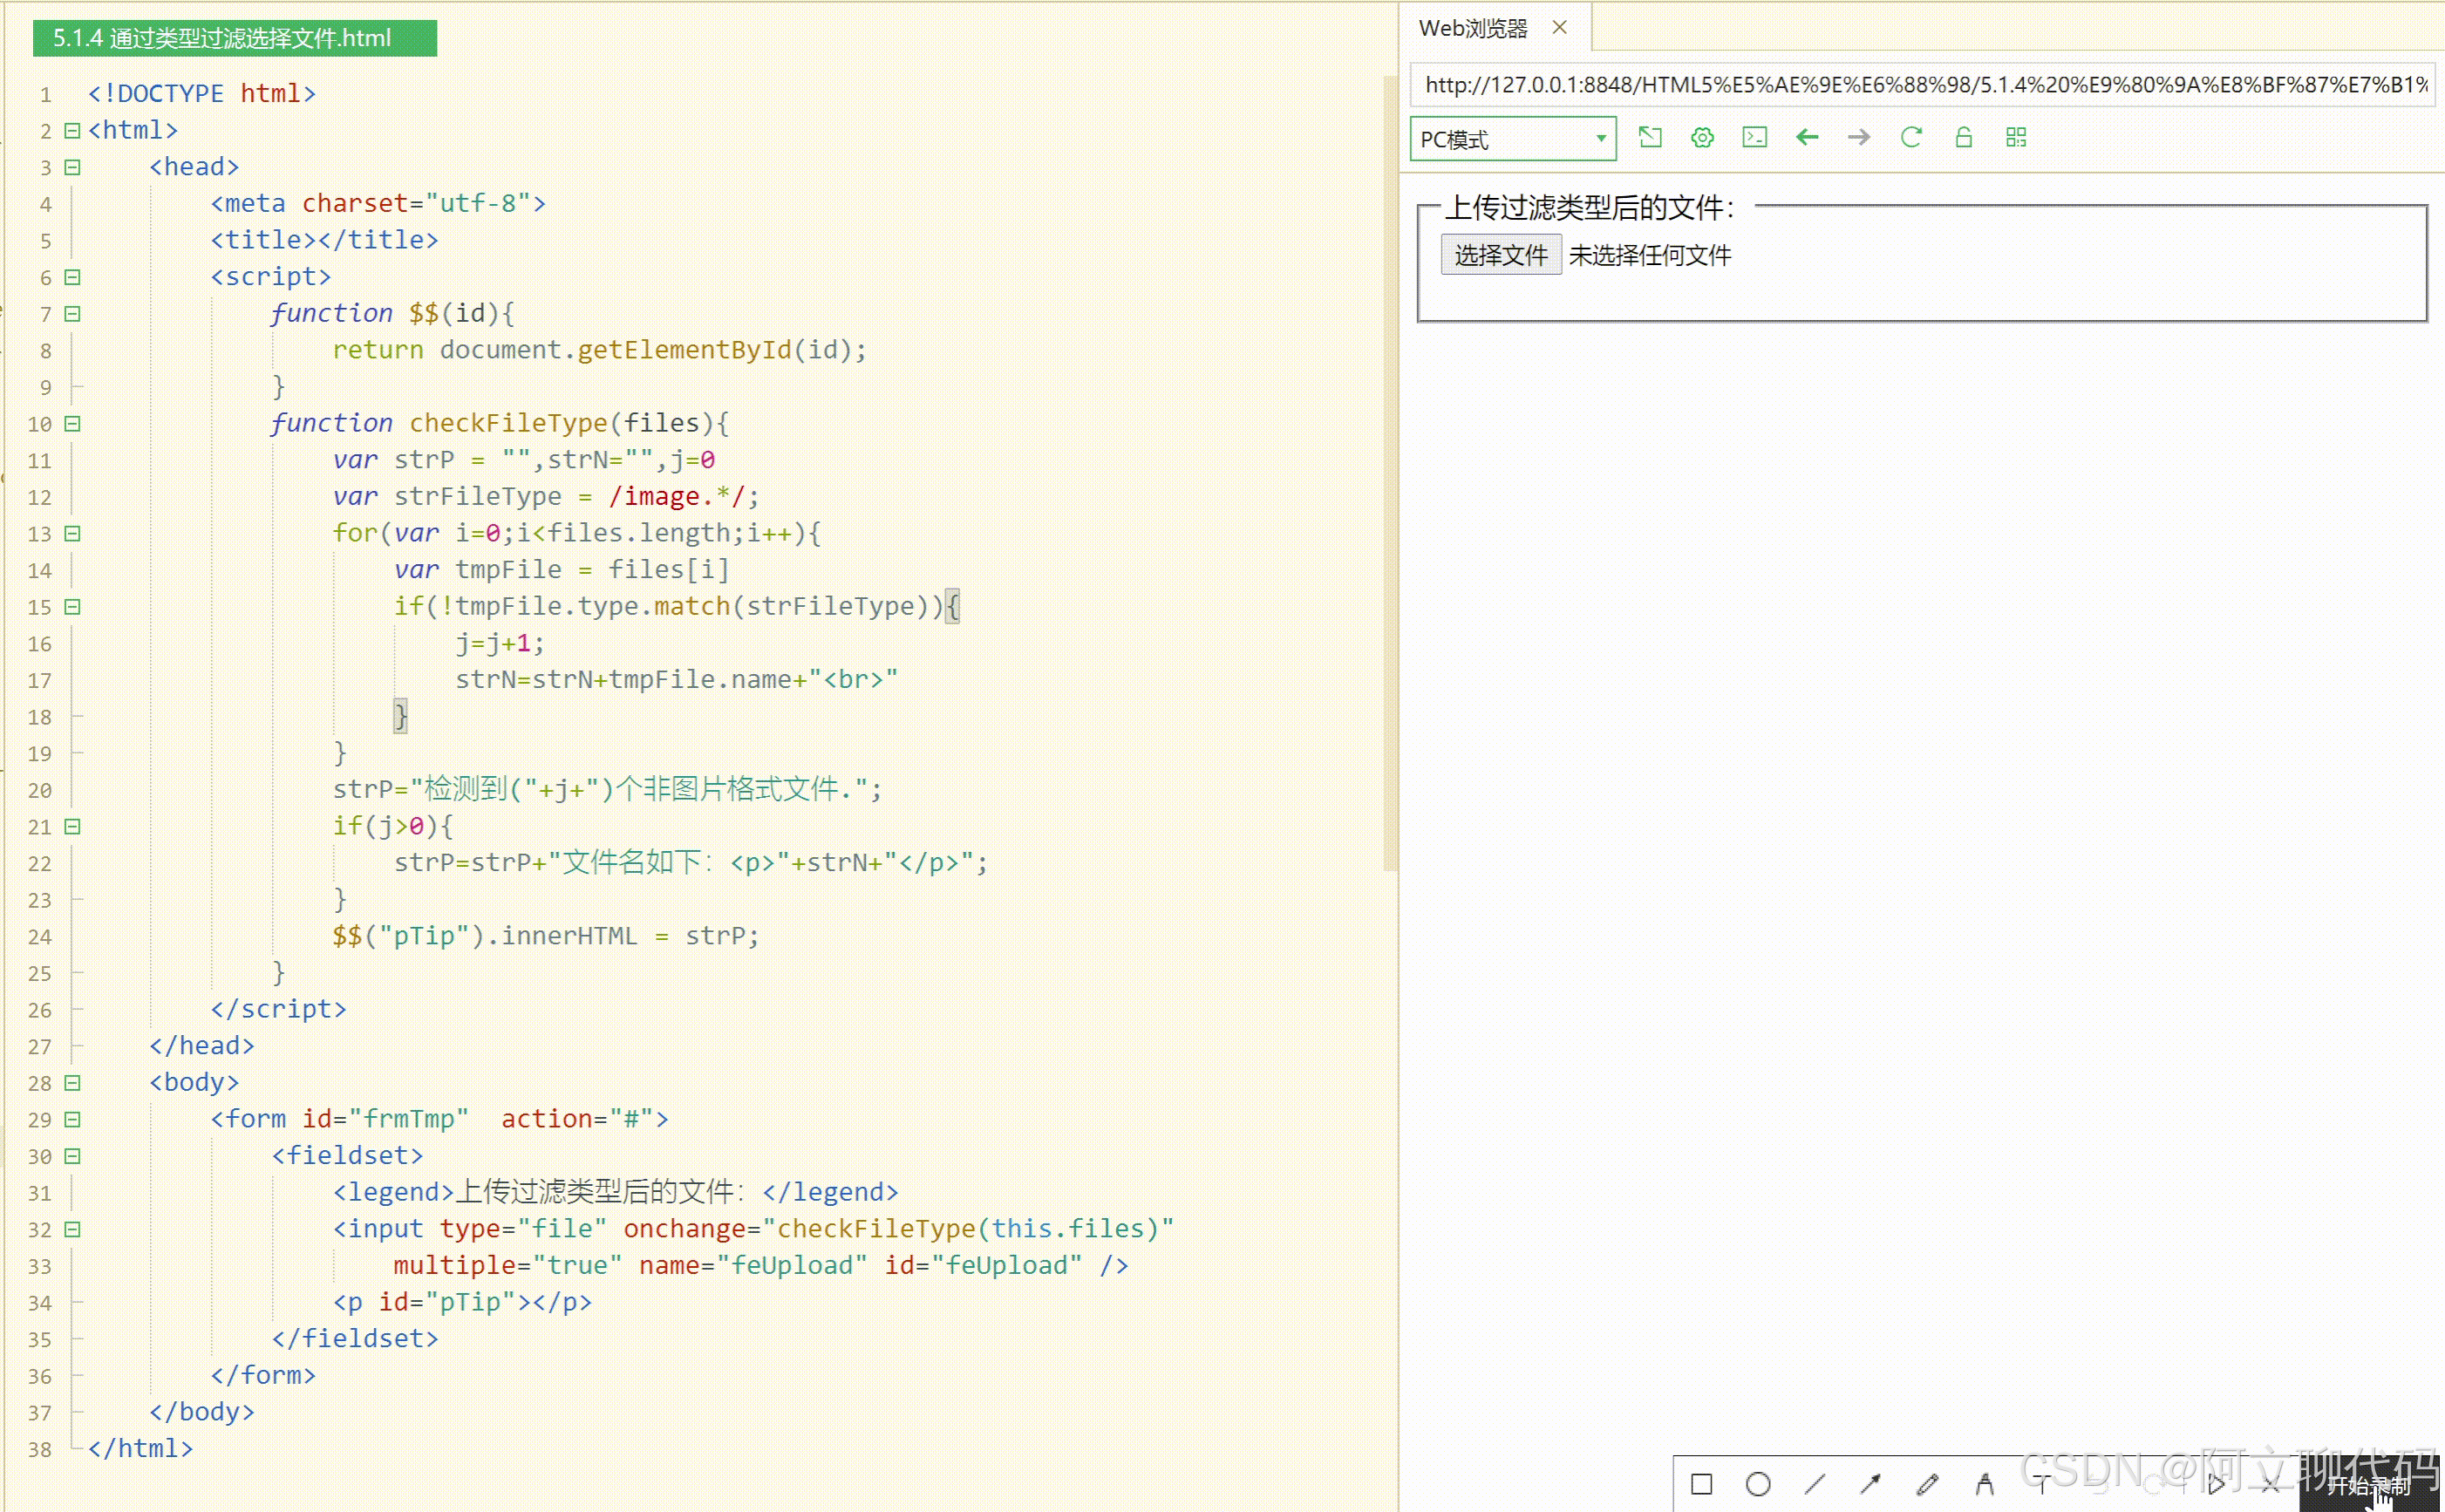Viewport: 2445px width, 1512px height.
Task: Select the text annotation tool
Action: coord(2041,1484)
